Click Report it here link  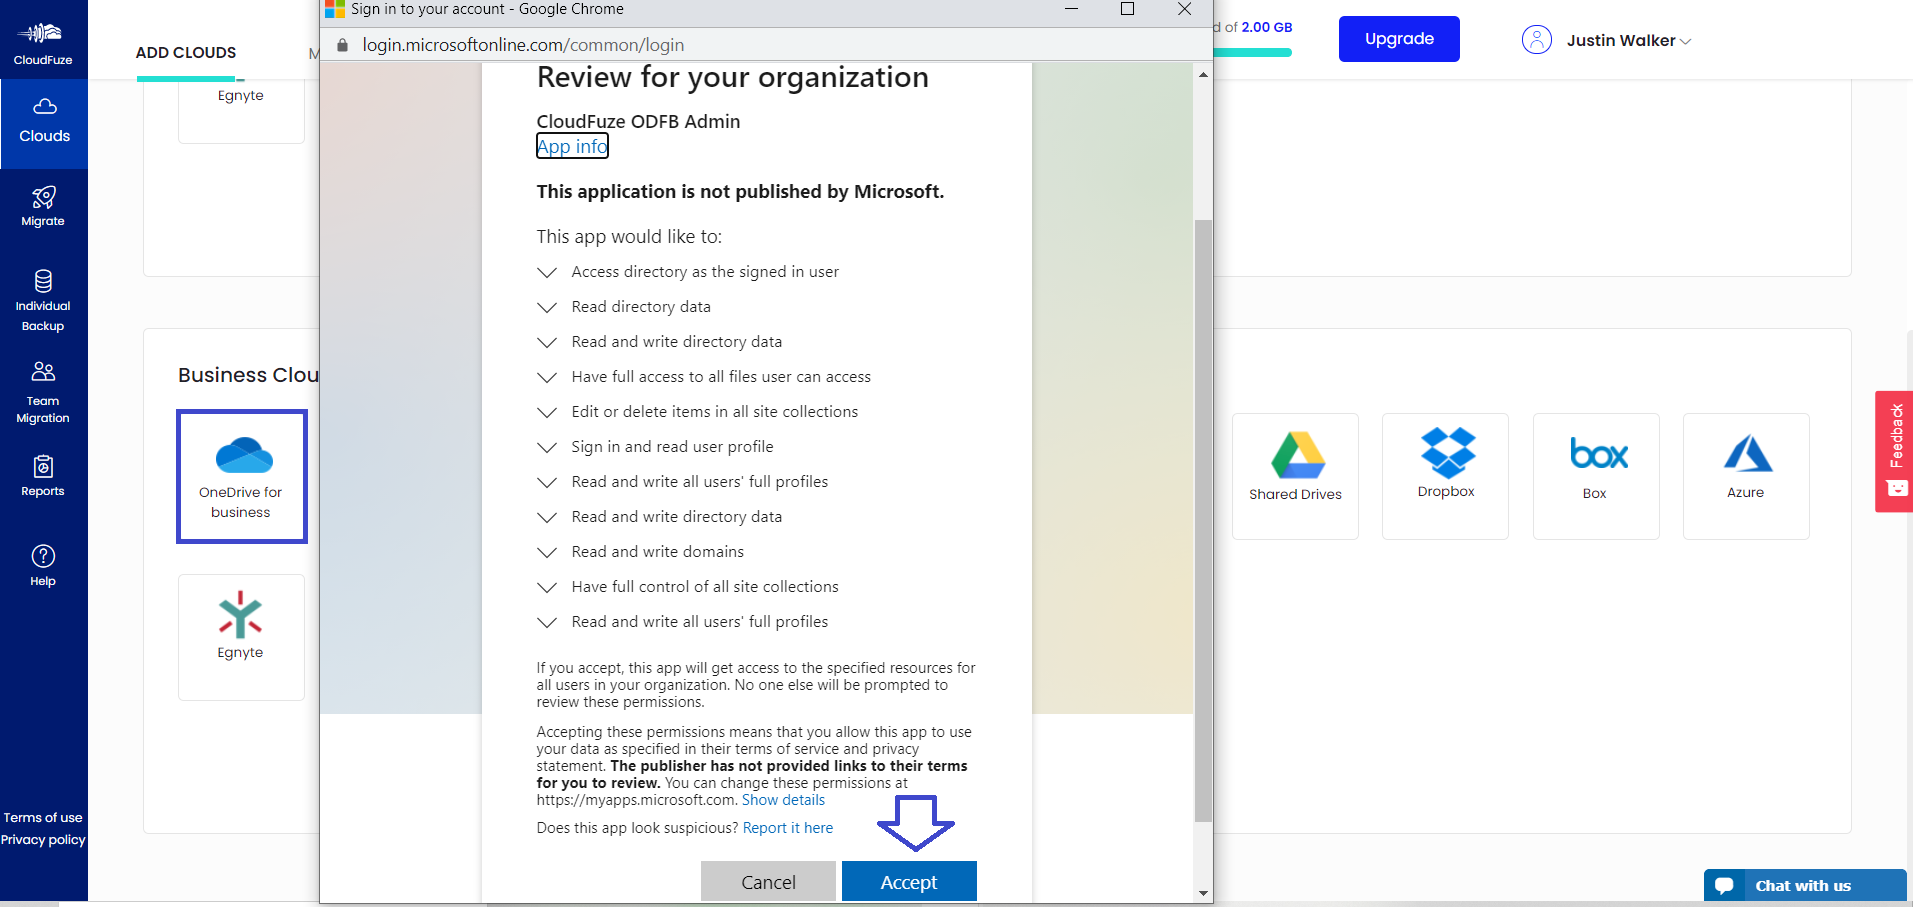click(788, 828)
